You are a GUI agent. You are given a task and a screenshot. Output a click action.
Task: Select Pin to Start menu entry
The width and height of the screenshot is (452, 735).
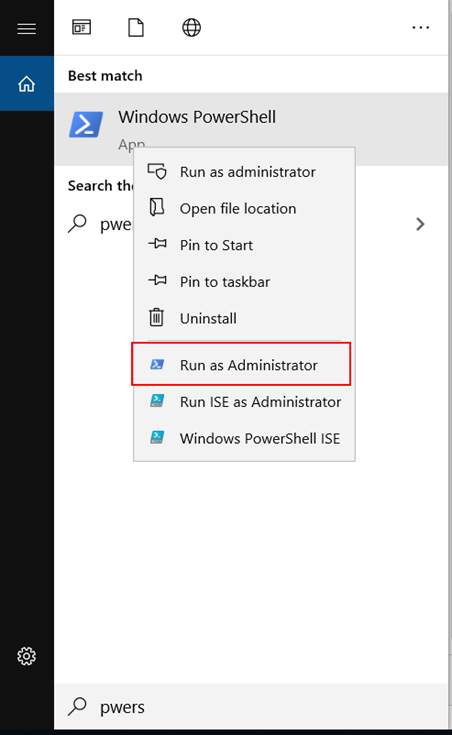pyautogui.click(x=244, y=245)
